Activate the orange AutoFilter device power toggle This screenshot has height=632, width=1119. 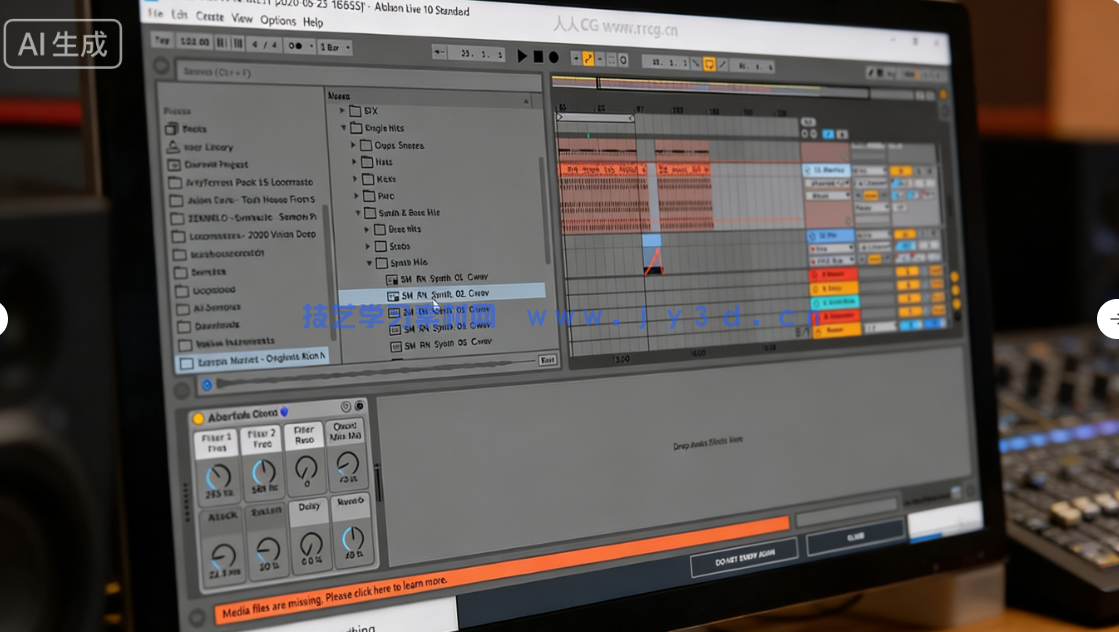199,418
